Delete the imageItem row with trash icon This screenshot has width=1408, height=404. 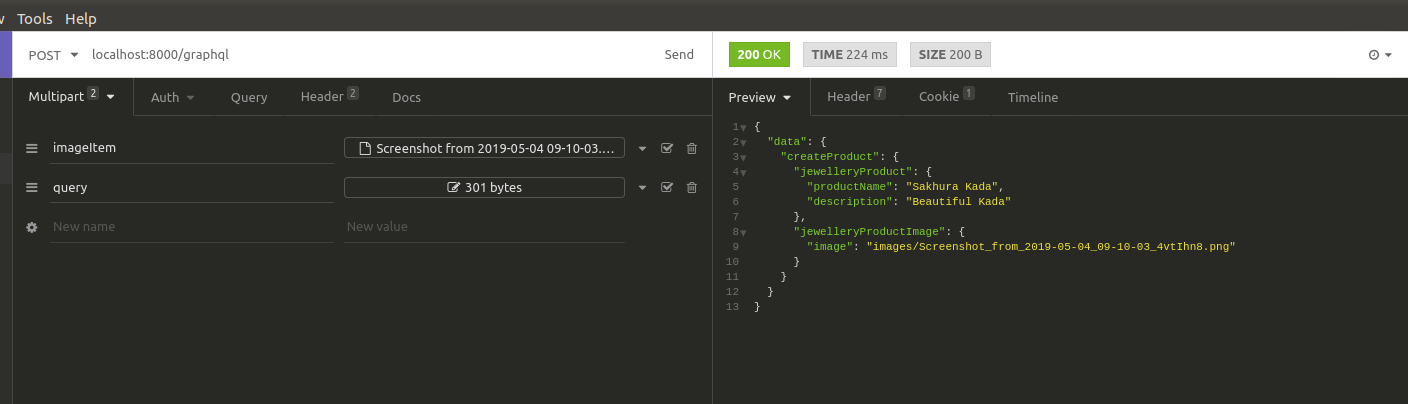691,148
